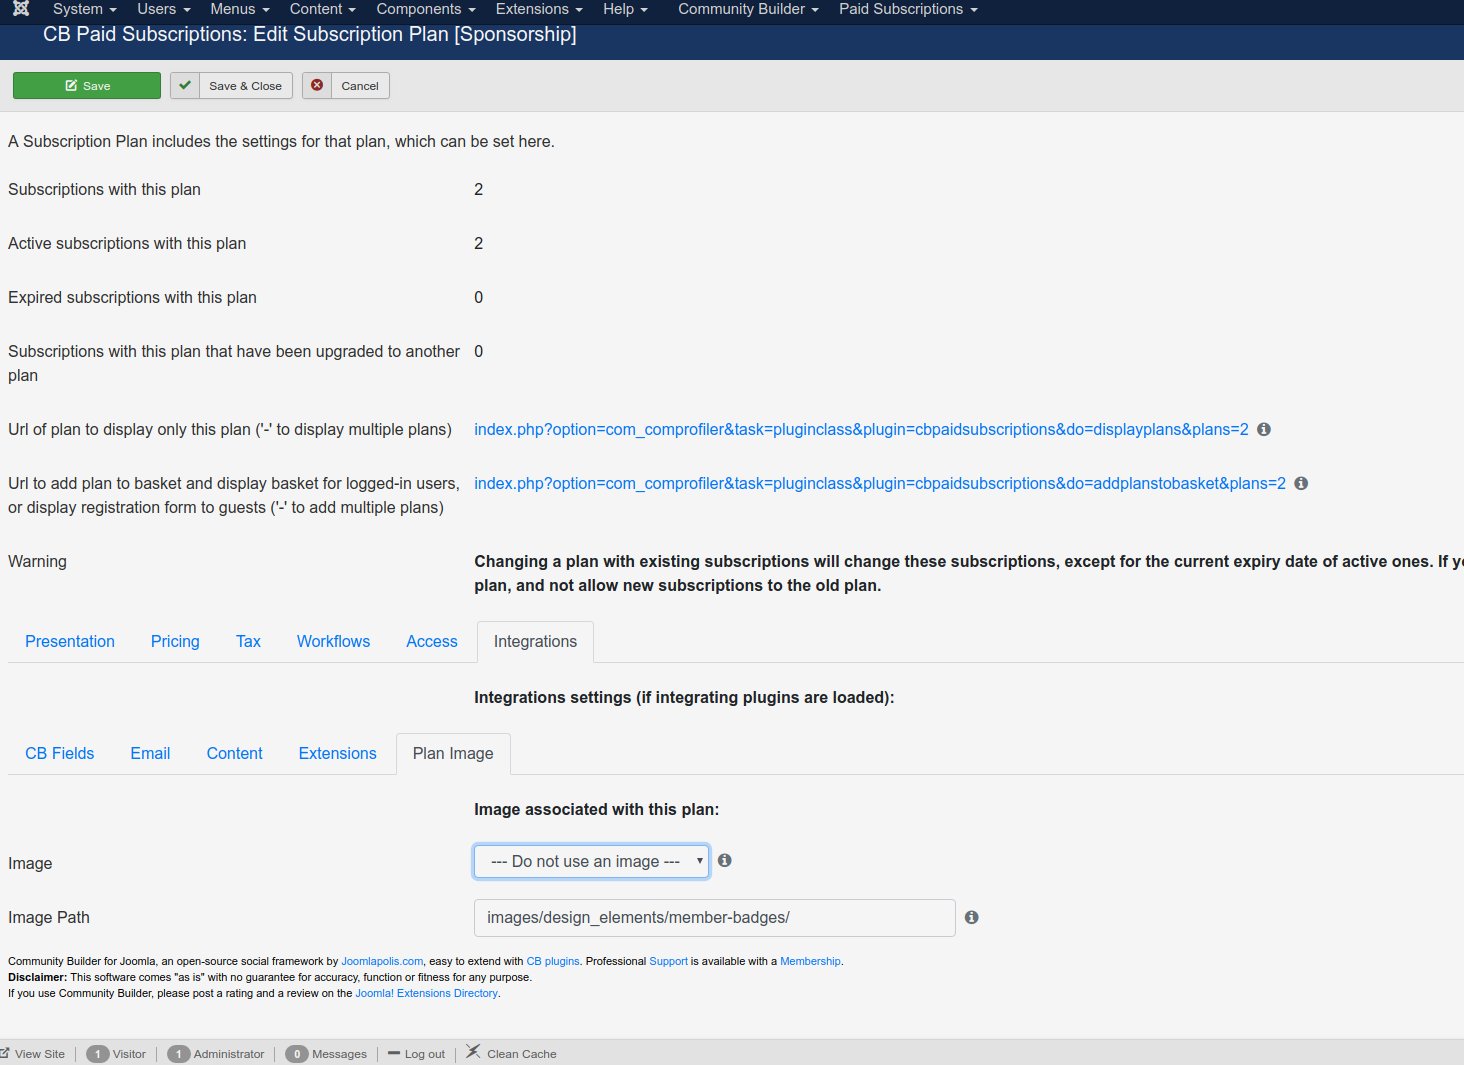Click the Joomla logo icon
The width and height of the screenshot is (1464, 1065).
pos(21,9)
